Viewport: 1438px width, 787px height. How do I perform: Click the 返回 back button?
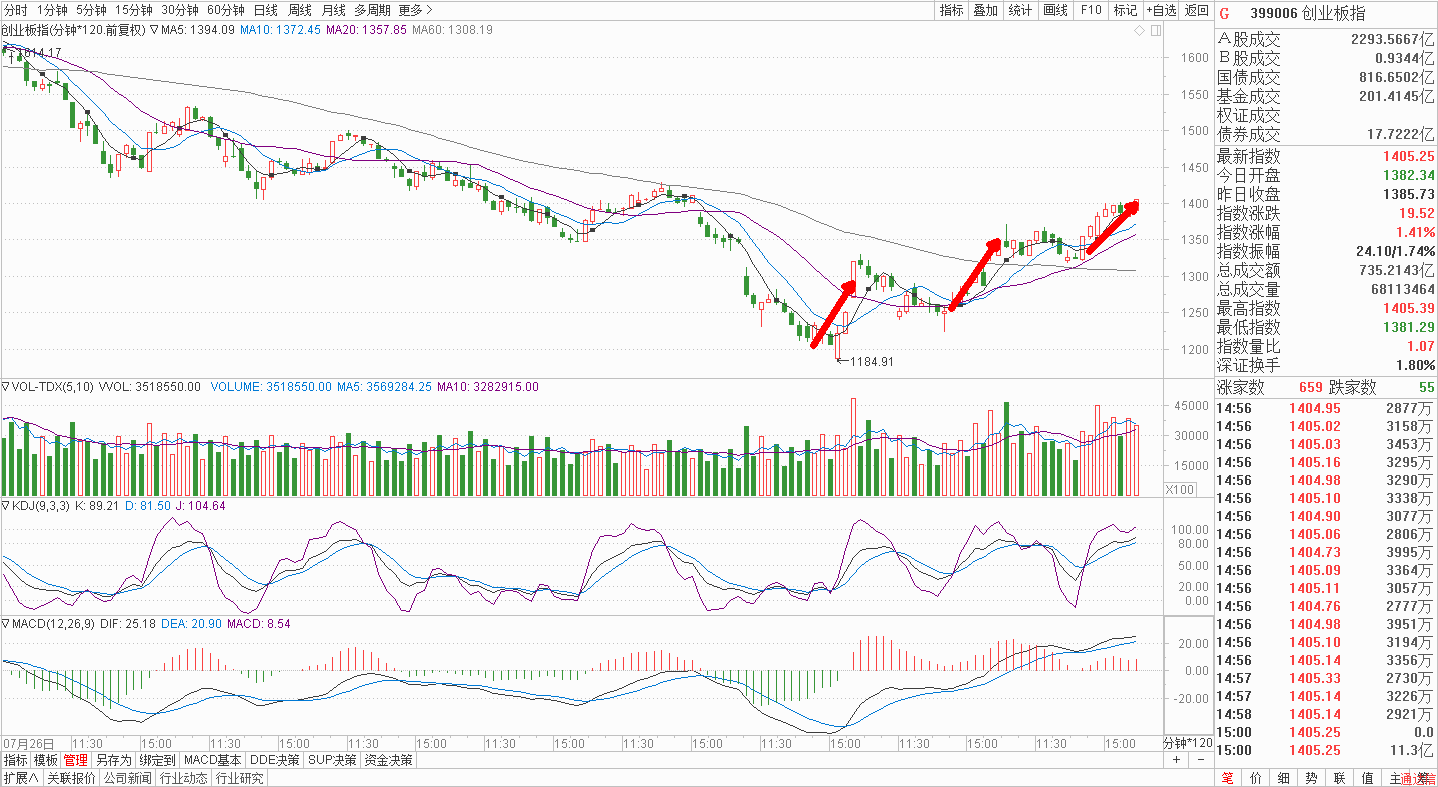pos(1196,10)
